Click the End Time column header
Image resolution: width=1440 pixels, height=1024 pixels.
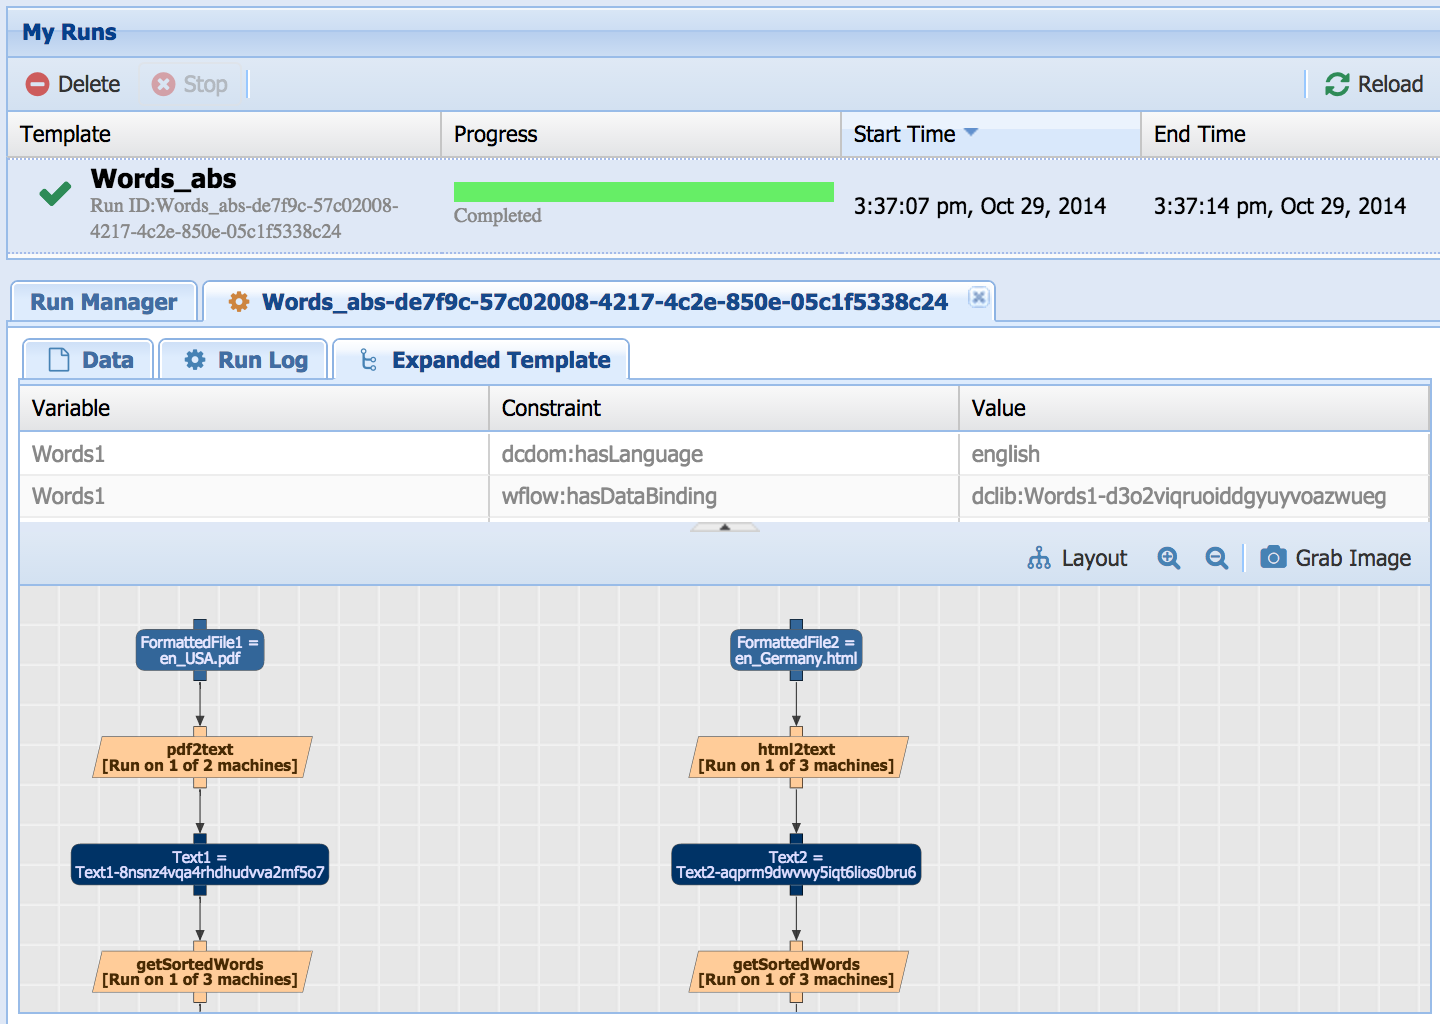point(1288,134)
